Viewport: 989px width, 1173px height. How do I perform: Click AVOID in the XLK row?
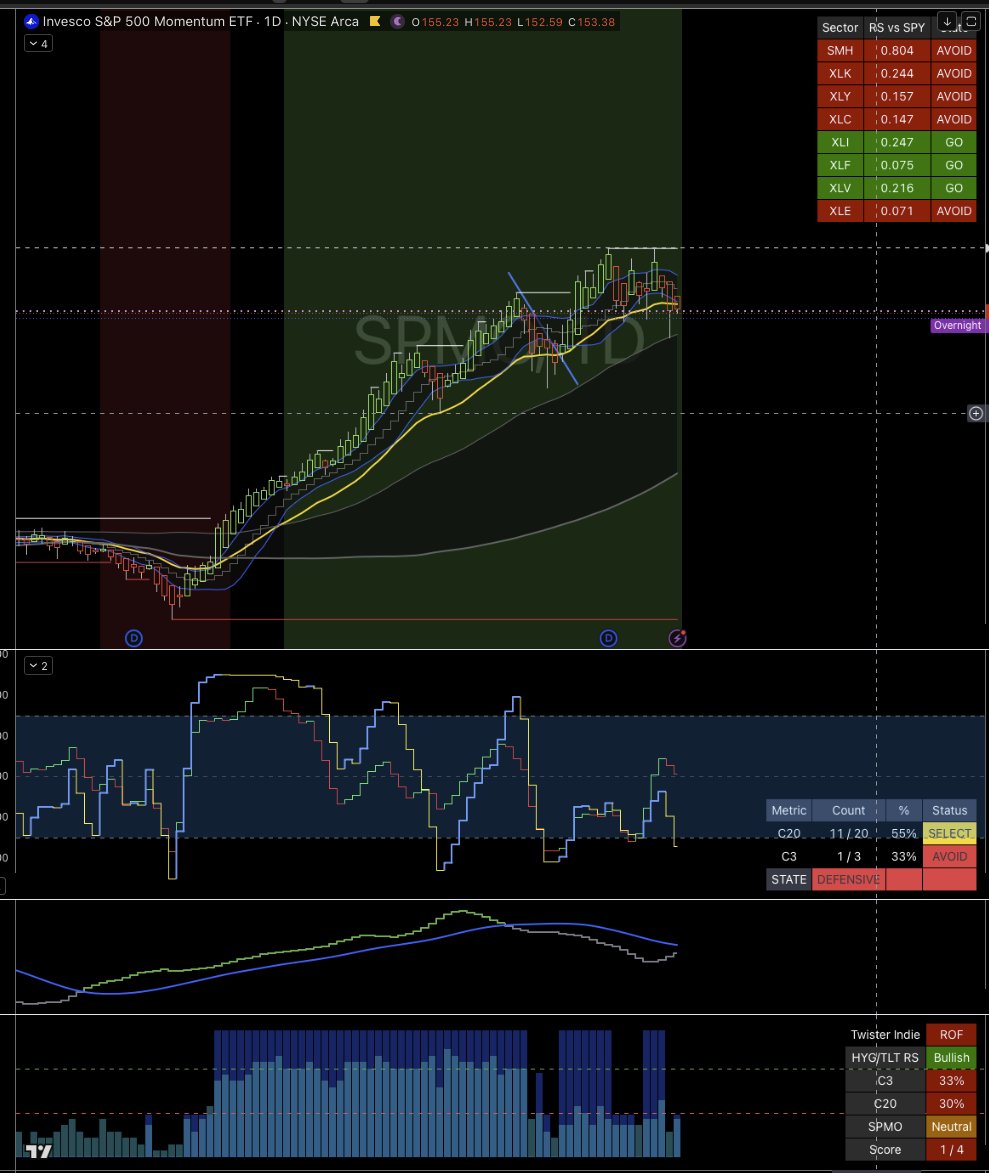(954, 73)
